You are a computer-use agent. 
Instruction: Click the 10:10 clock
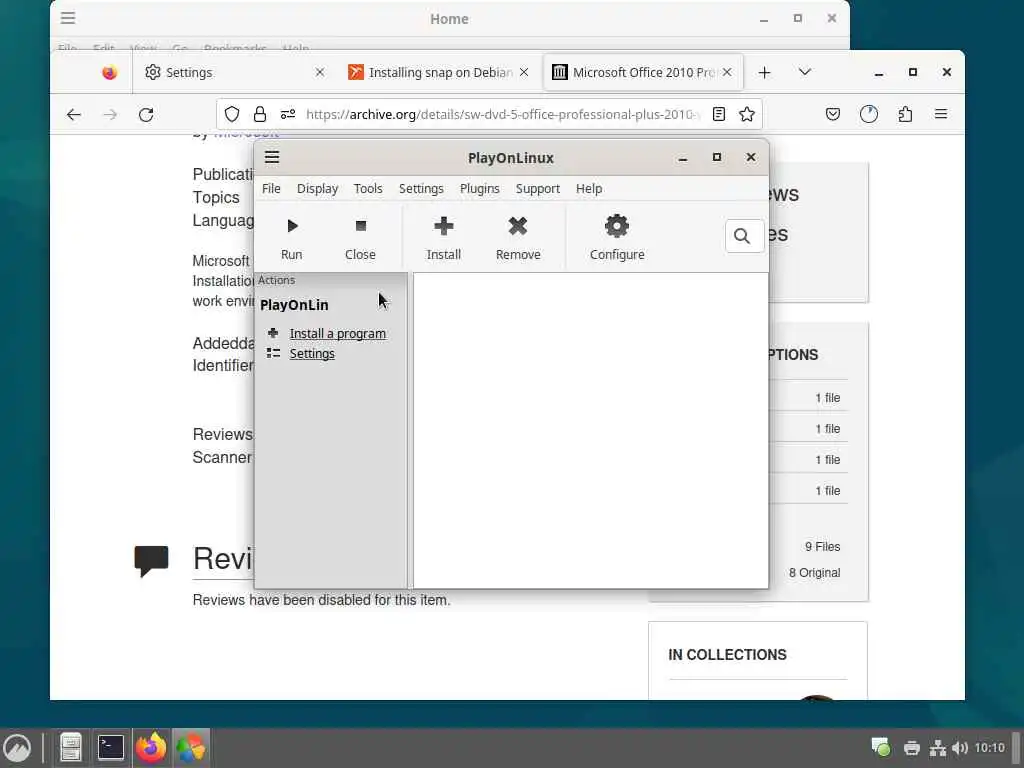(x=989, y=748)
